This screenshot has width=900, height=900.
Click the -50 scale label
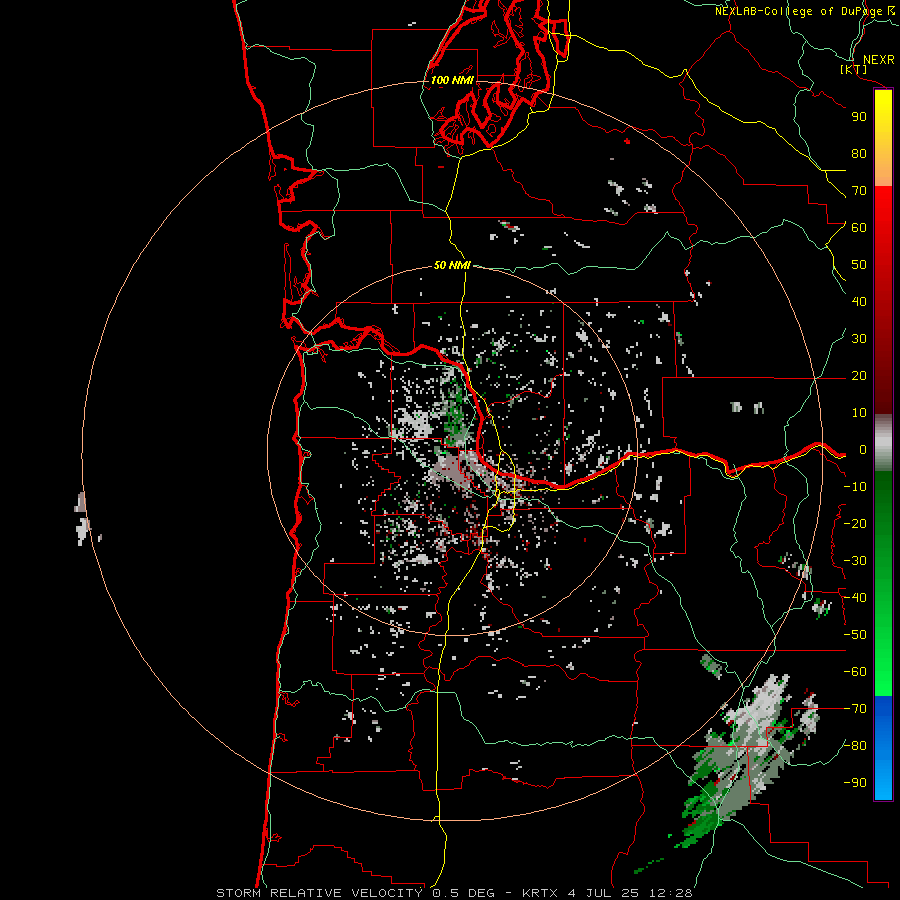tap(855, 635)
